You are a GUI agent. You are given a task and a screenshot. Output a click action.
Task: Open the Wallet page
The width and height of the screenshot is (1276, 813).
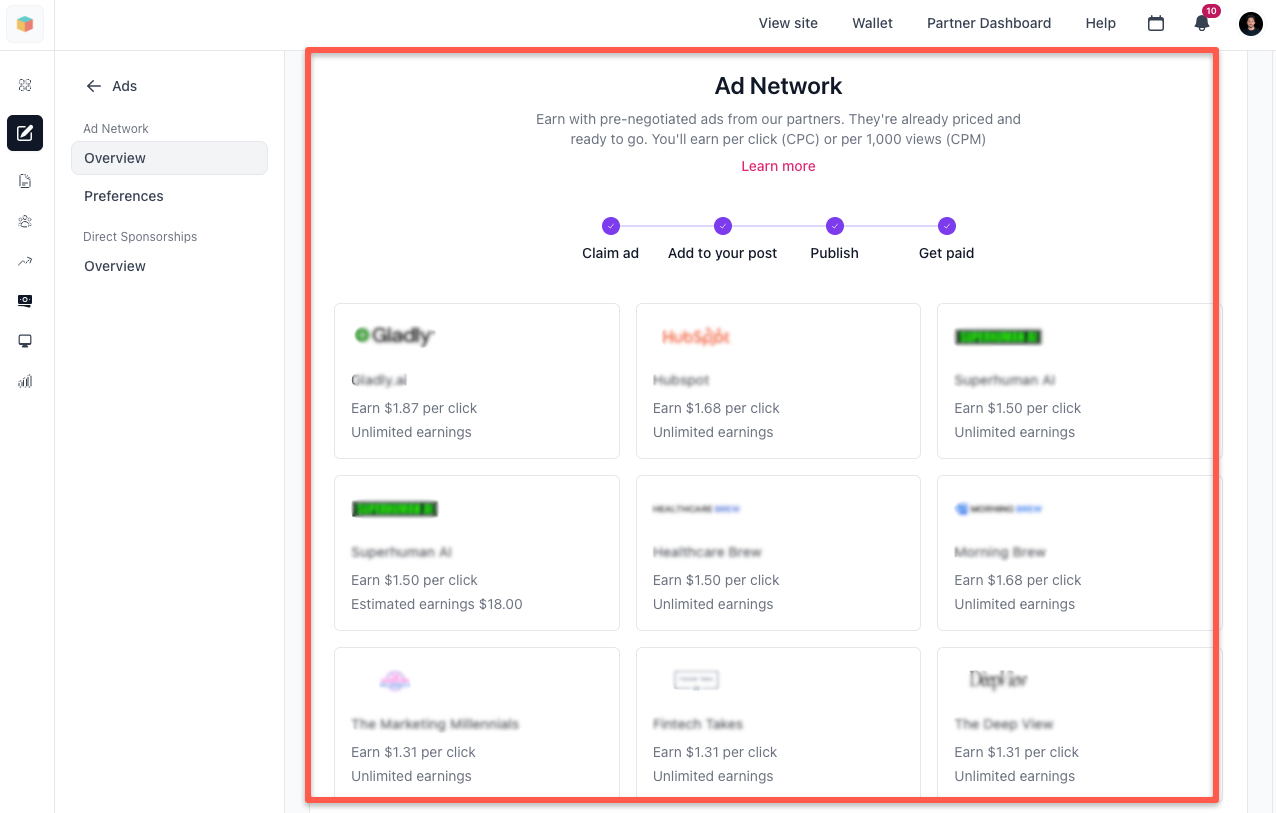coord(871,23)
